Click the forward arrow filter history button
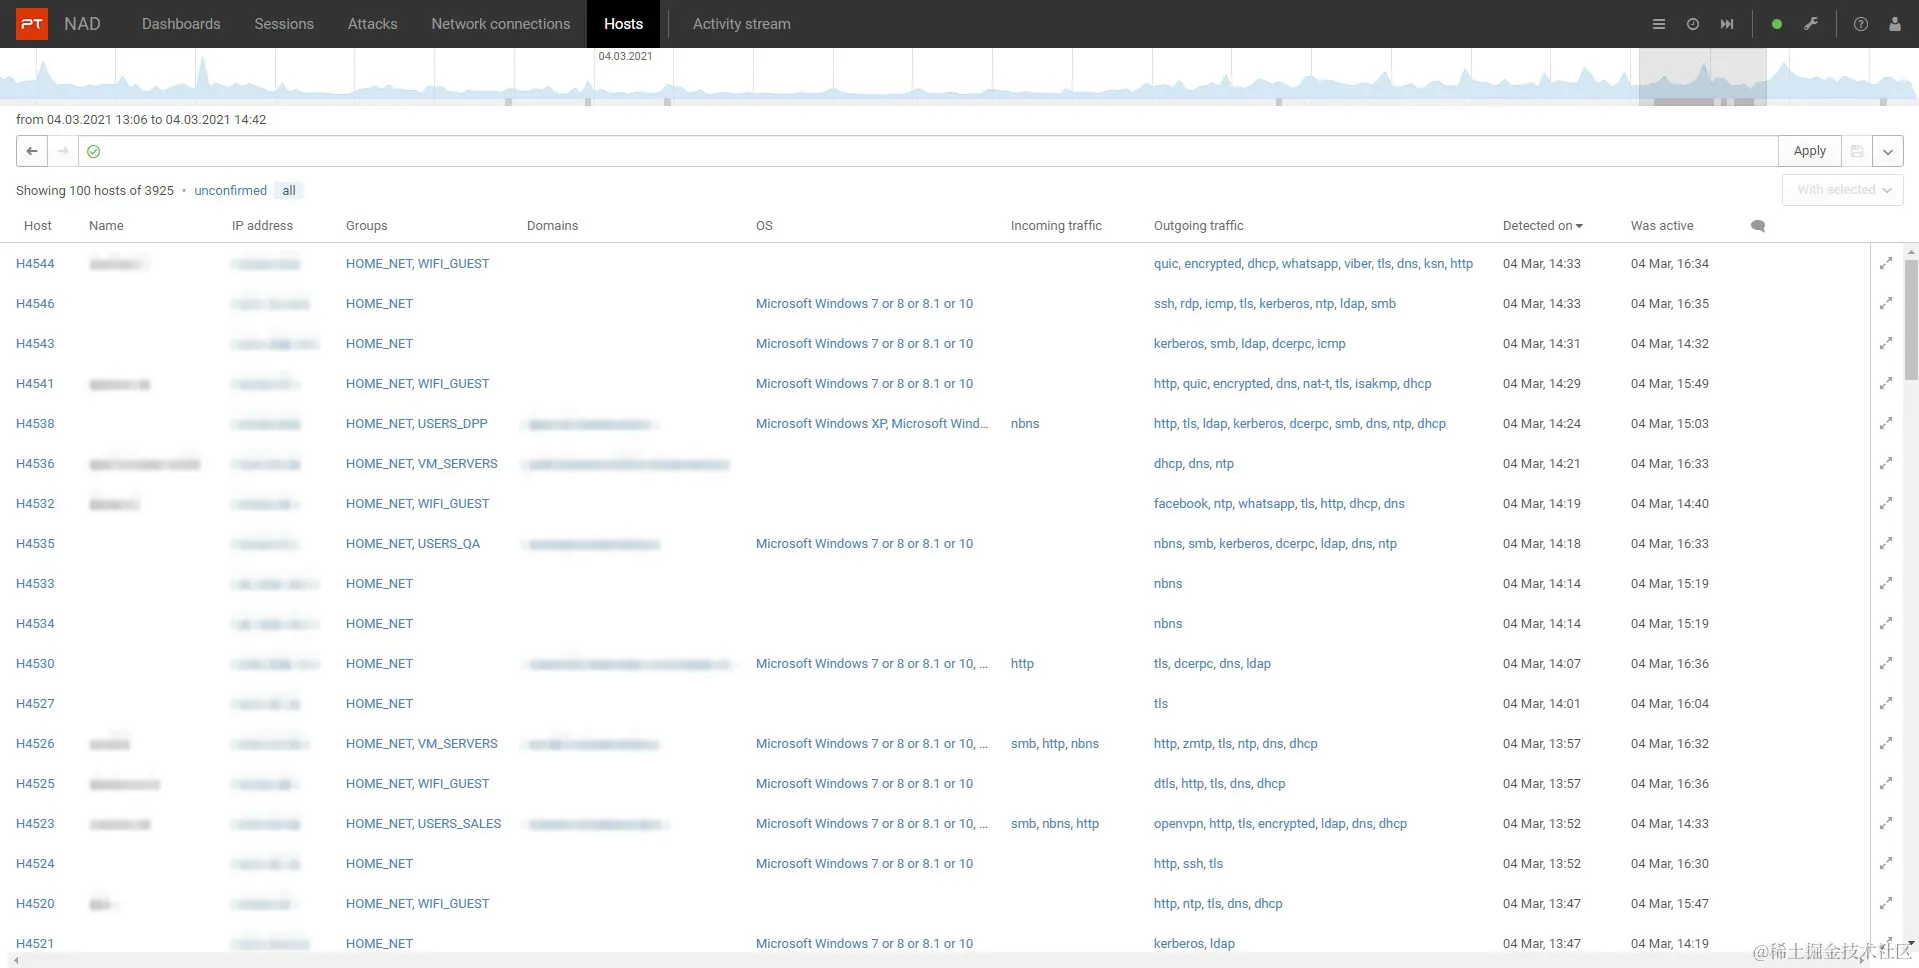1919x968 pixels. (x=63, y=151)
